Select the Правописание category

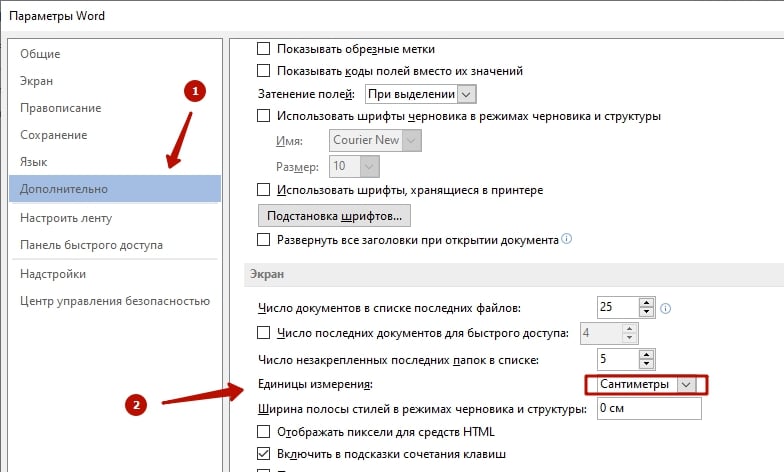pos(60,108)
